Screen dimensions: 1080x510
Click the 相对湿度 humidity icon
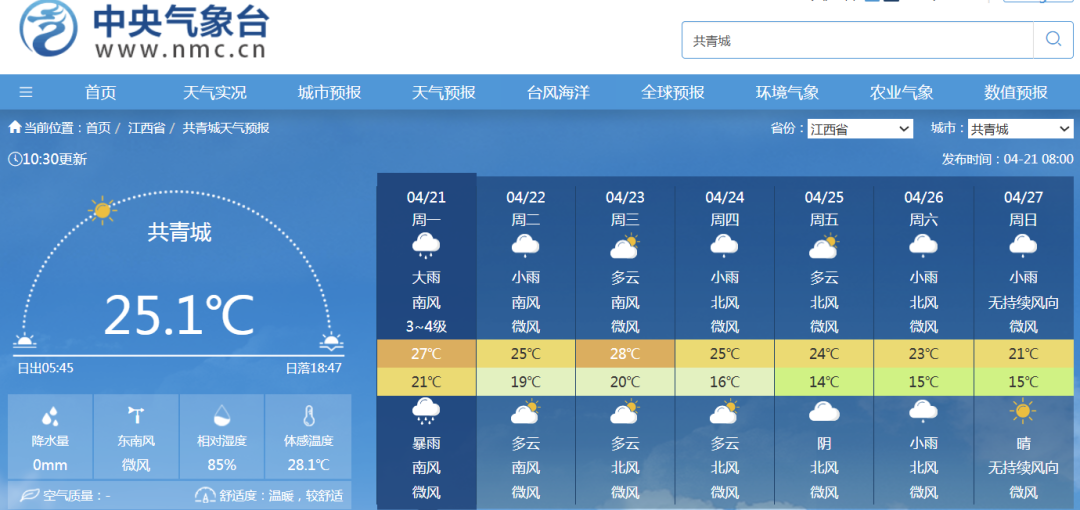(222, 416)
